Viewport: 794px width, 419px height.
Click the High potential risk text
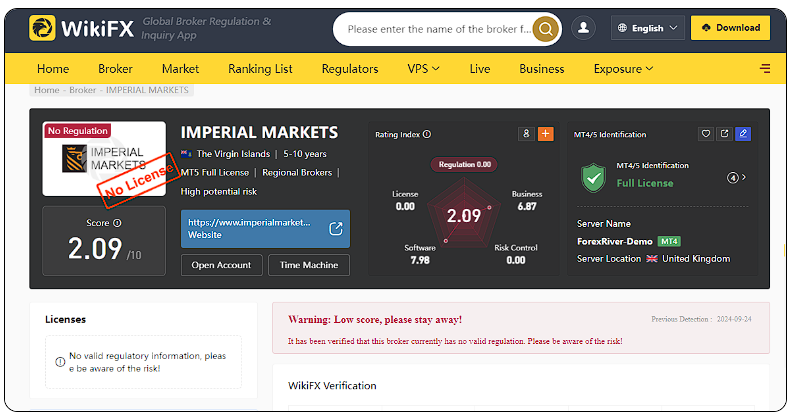pos(219,192)
